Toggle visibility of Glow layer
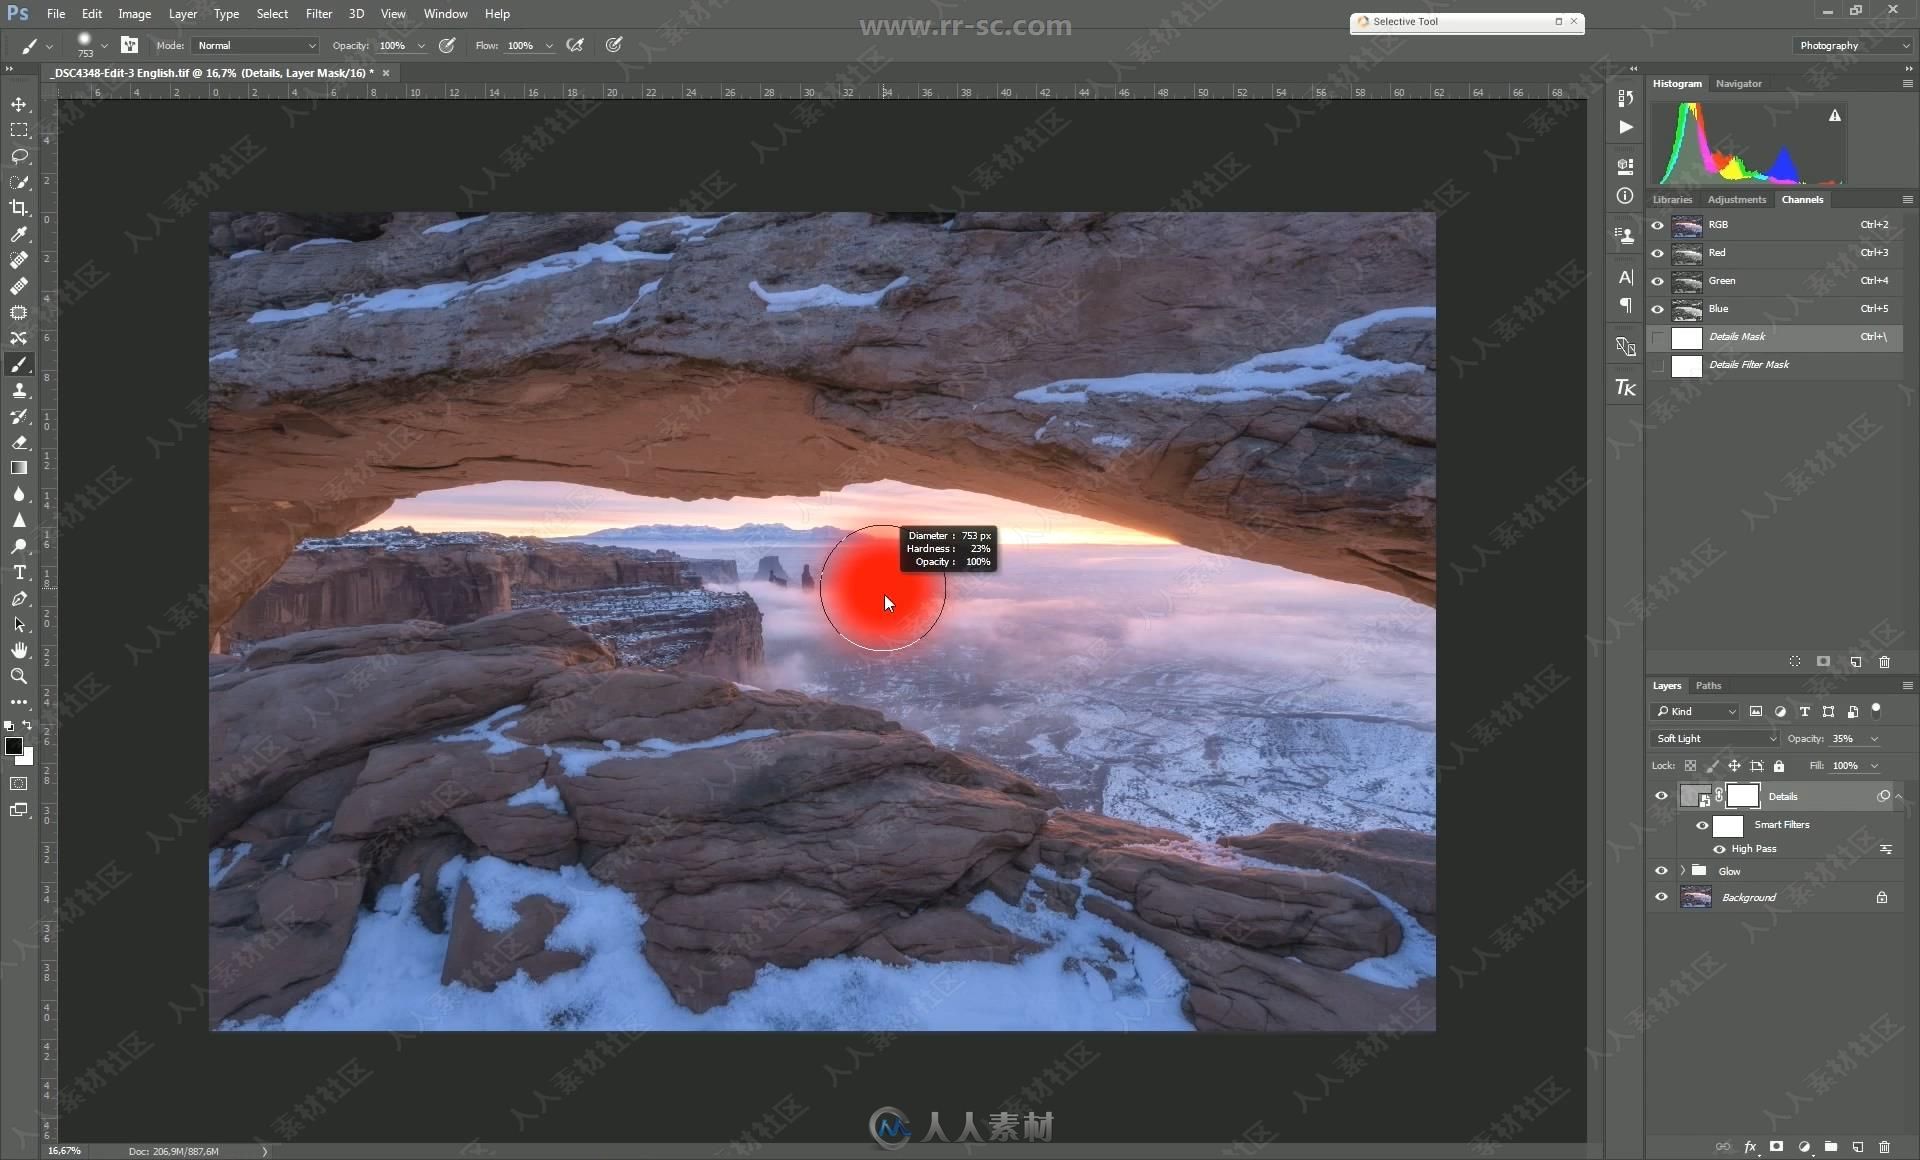The height and width of the screenshot is (1160, 1920). 1661,871
